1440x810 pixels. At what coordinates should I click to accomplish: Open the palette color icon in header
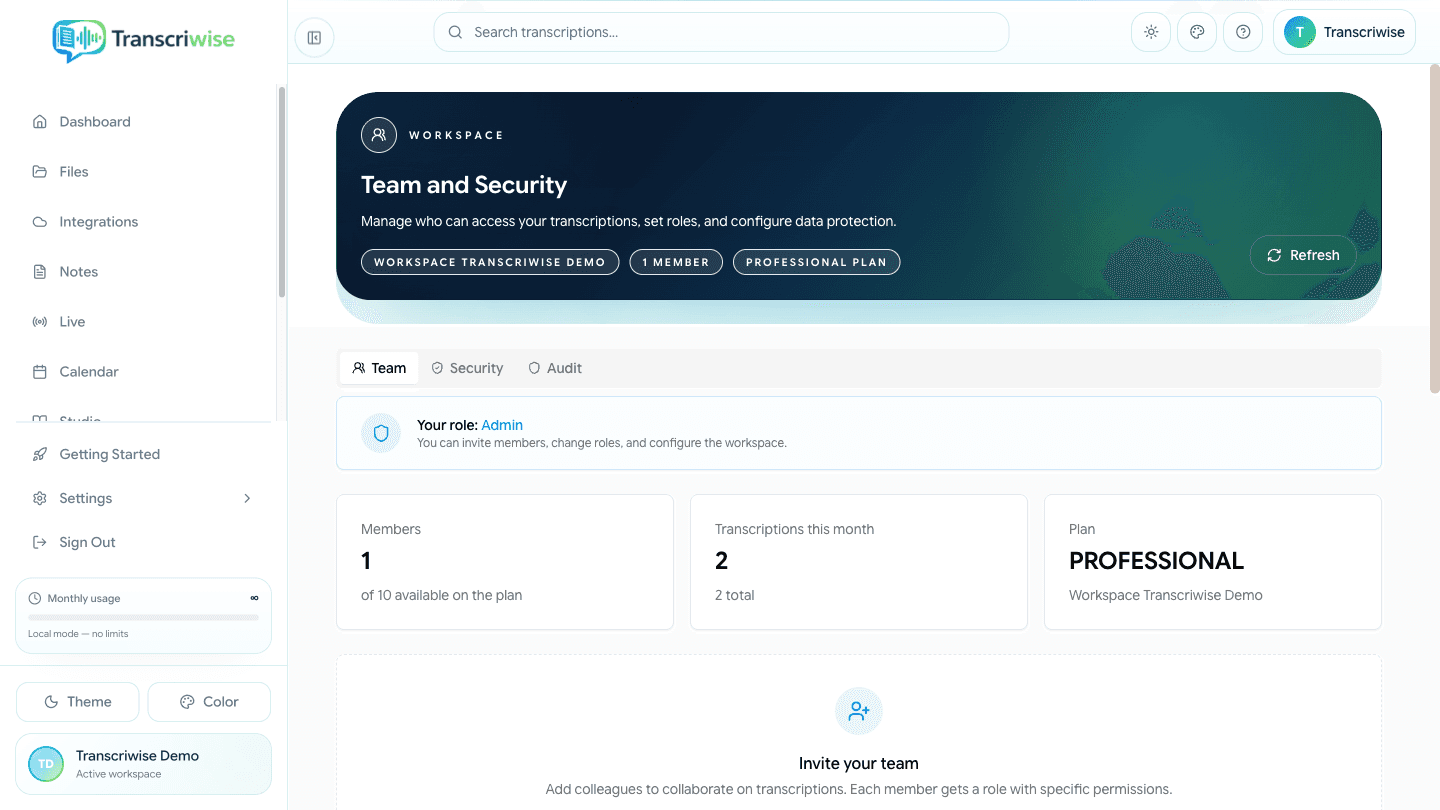pyautogui.click(x=1197, y=32)
